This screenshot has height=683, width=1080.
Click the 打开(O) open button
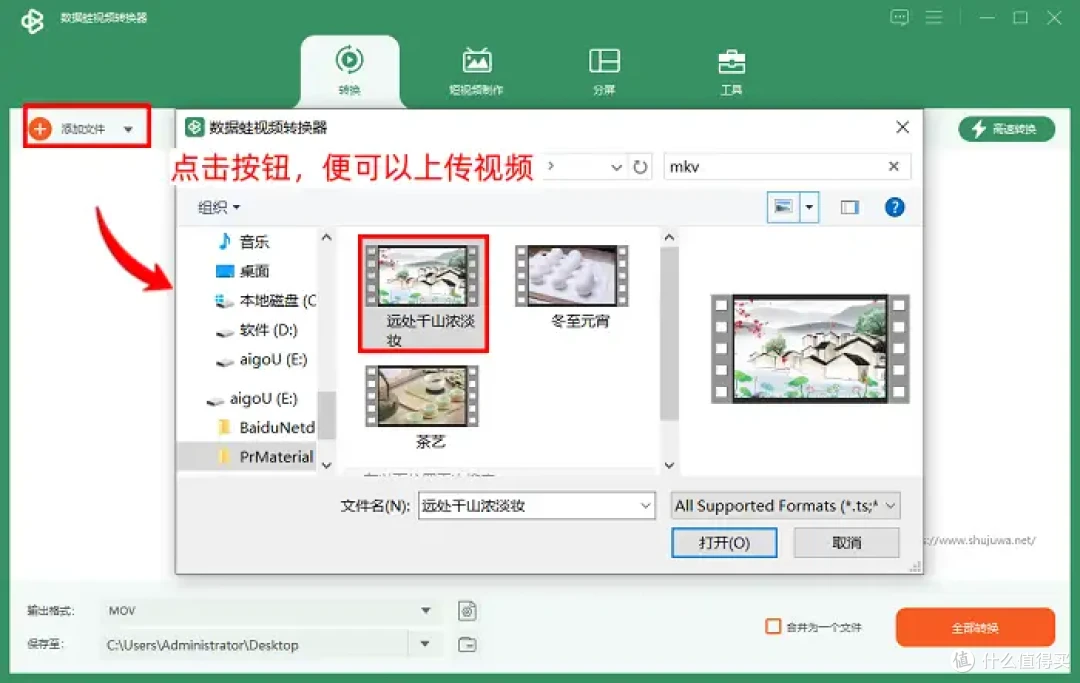724,543
